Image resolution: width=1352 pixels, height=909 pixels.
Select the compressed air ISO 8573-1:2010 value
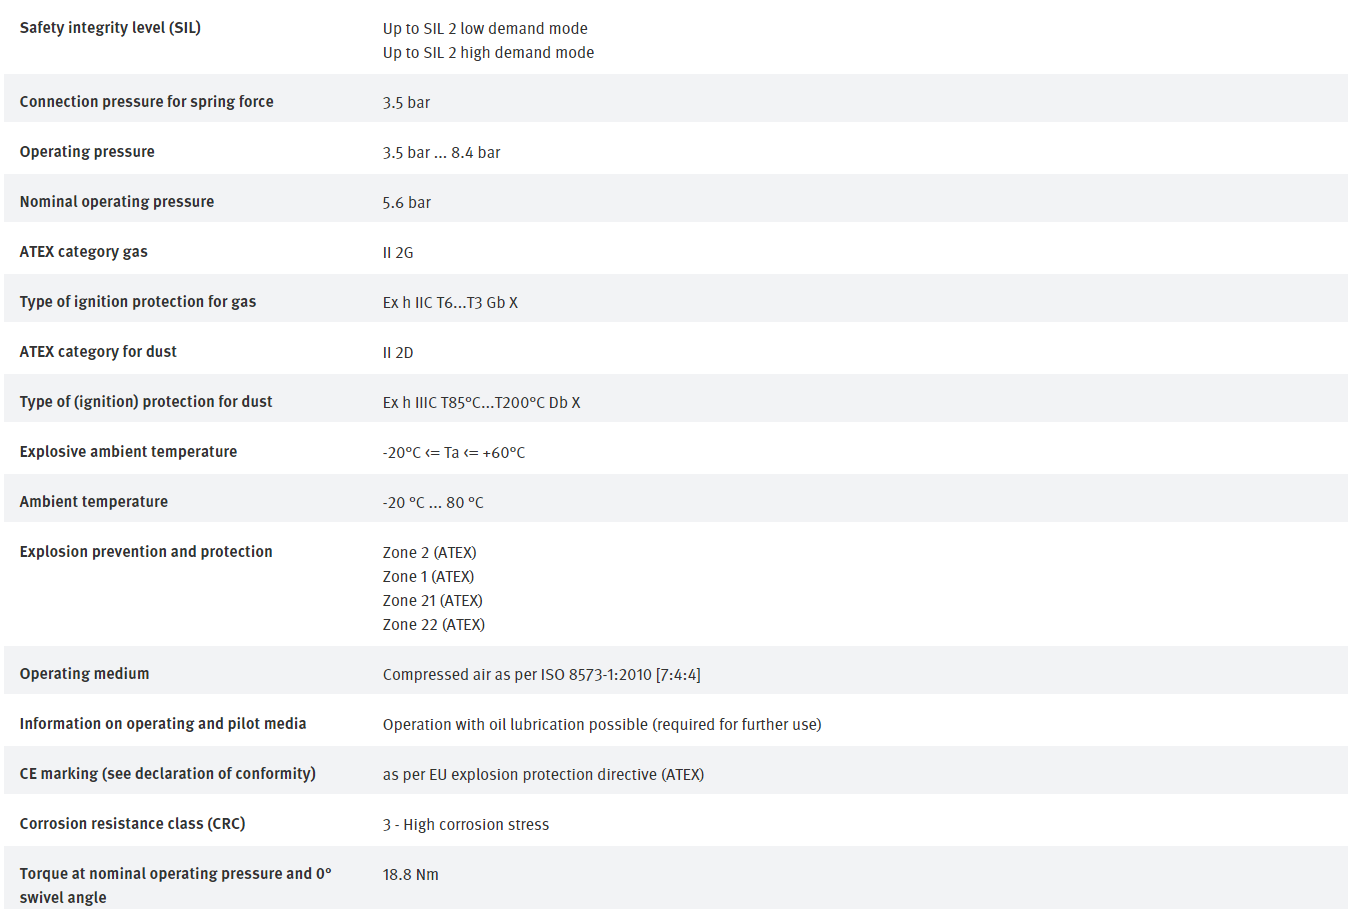(x=541, y=675)
